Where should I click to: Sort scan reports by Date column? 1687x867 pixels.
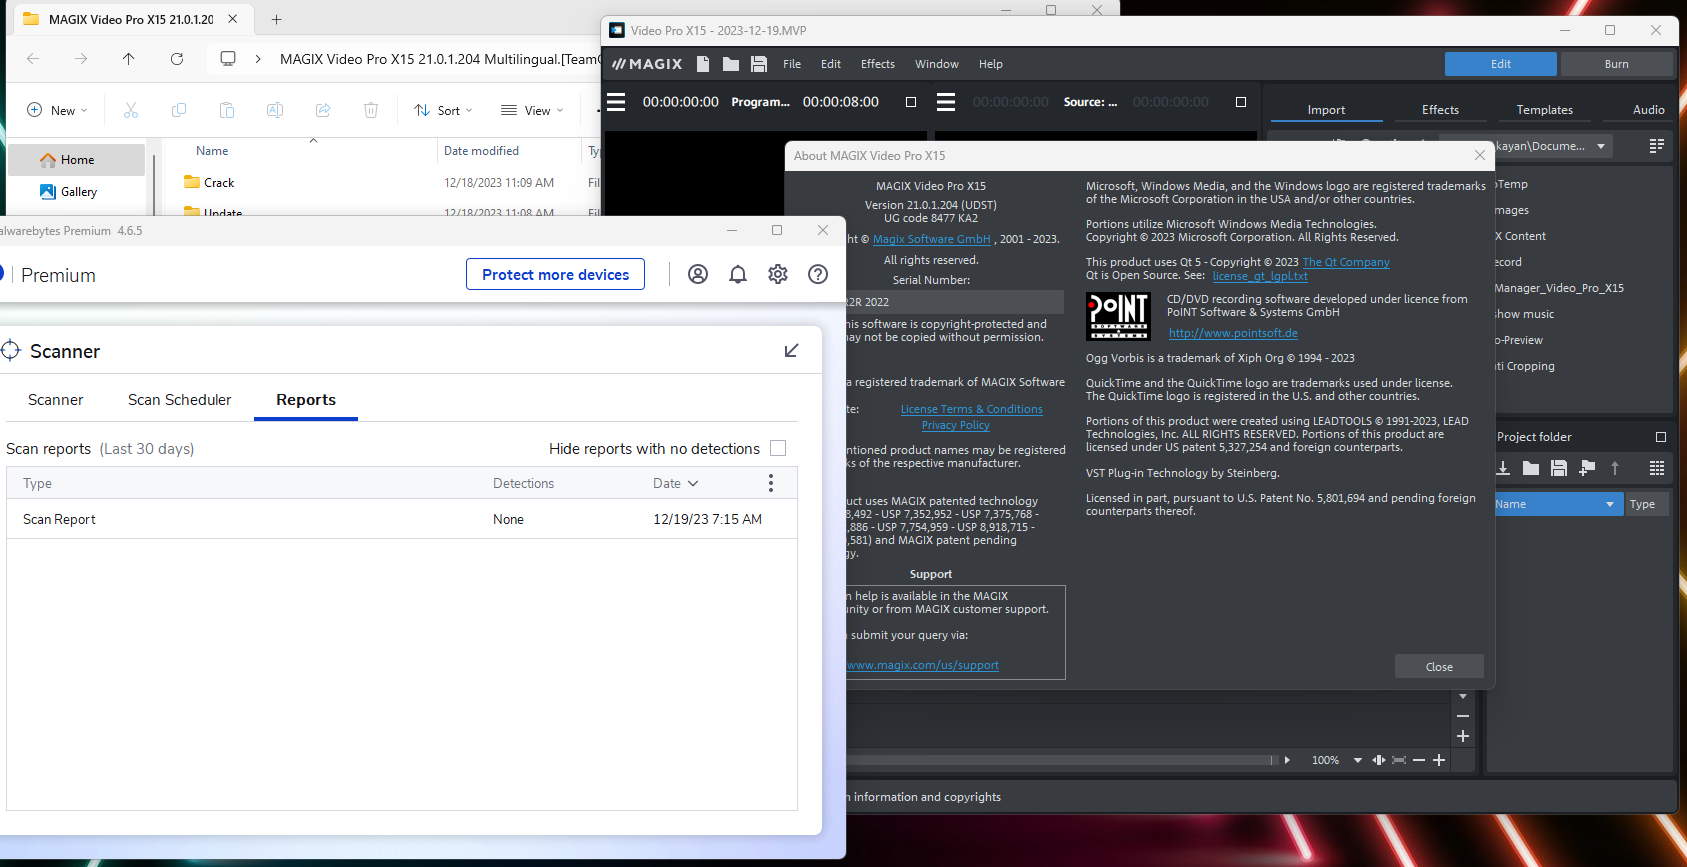pyautogui.click(x=676, y=483)
